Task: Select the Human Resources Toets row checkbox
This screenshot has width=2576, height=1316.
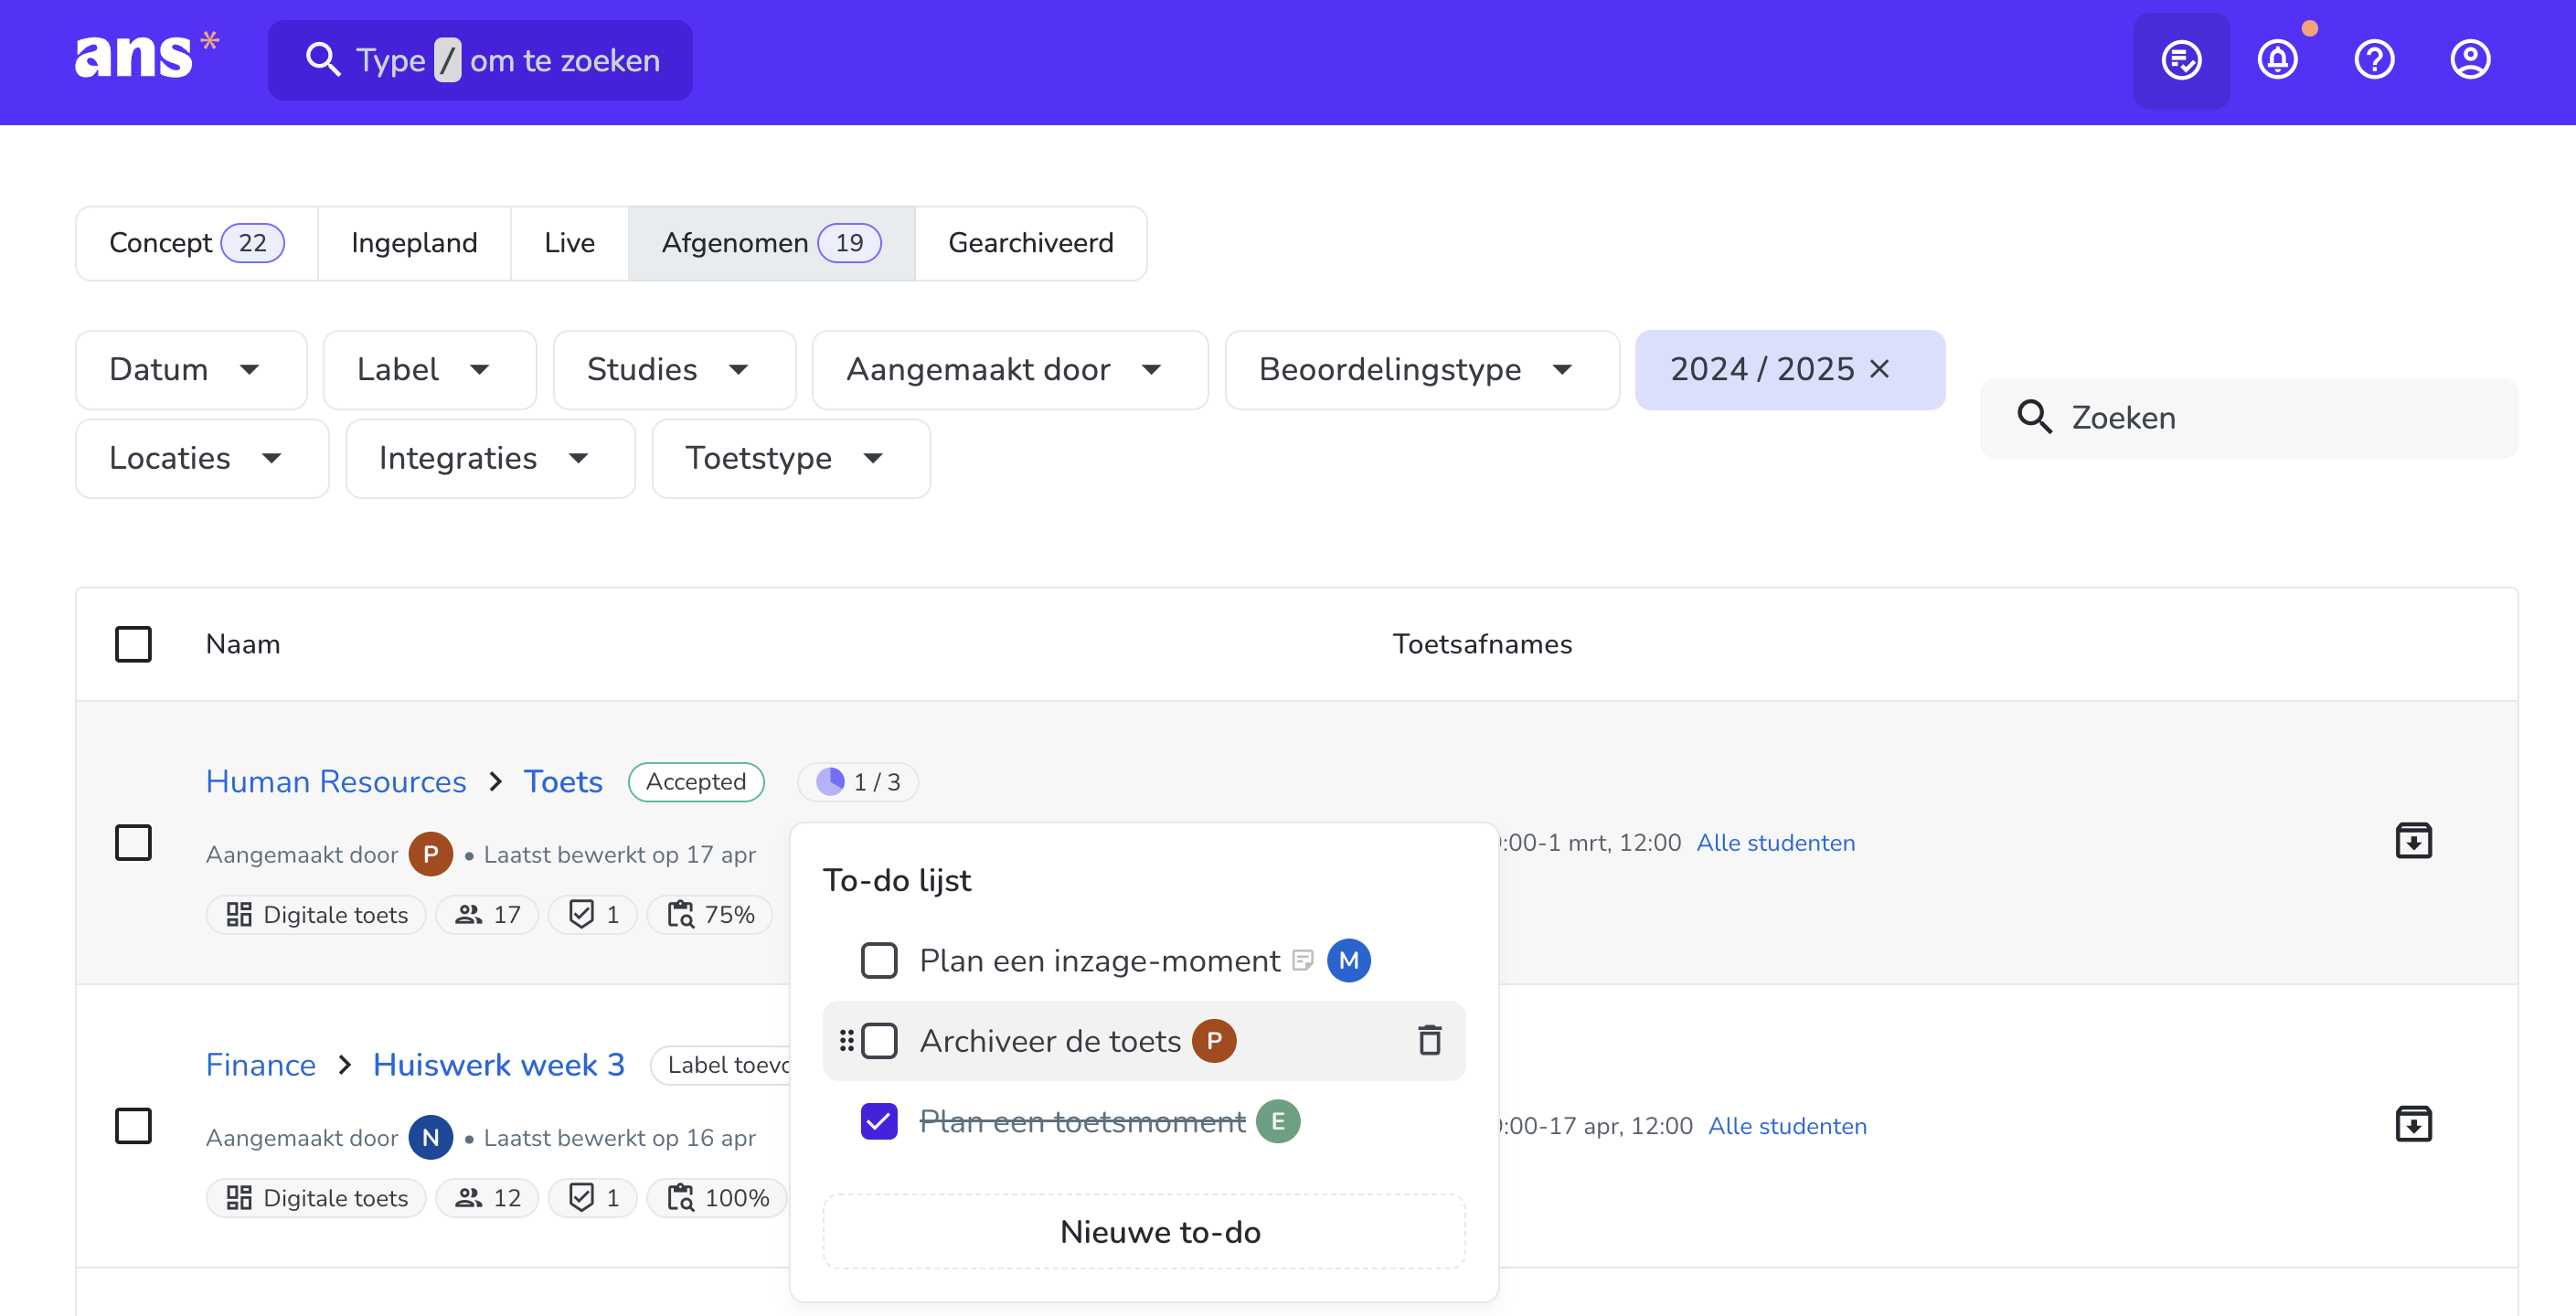Action: coord(133,842)
